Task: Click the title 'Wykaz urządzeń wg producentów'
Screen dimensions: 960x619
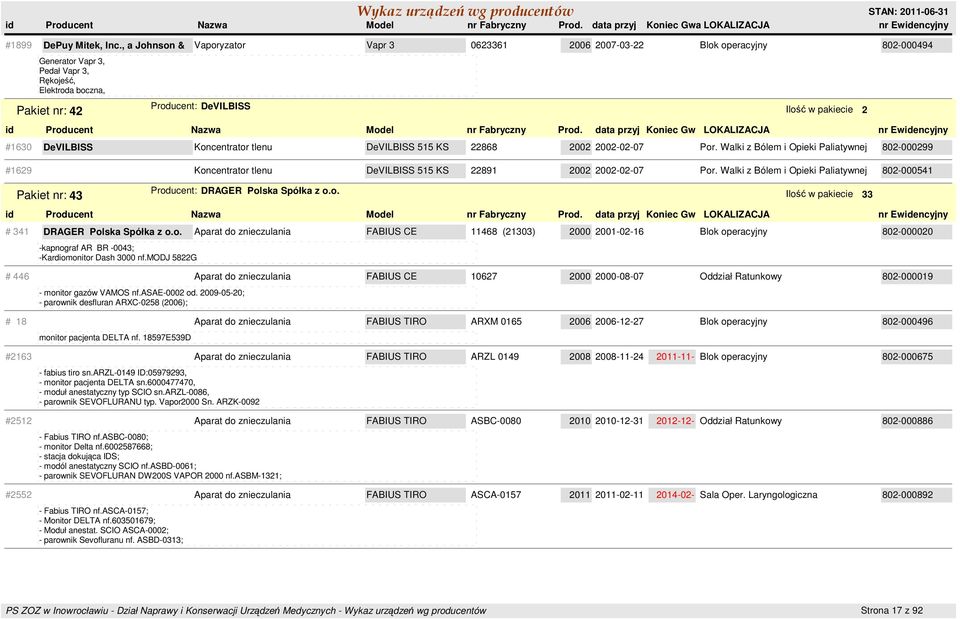Action: pyautogui.click(x=465, y=11)
